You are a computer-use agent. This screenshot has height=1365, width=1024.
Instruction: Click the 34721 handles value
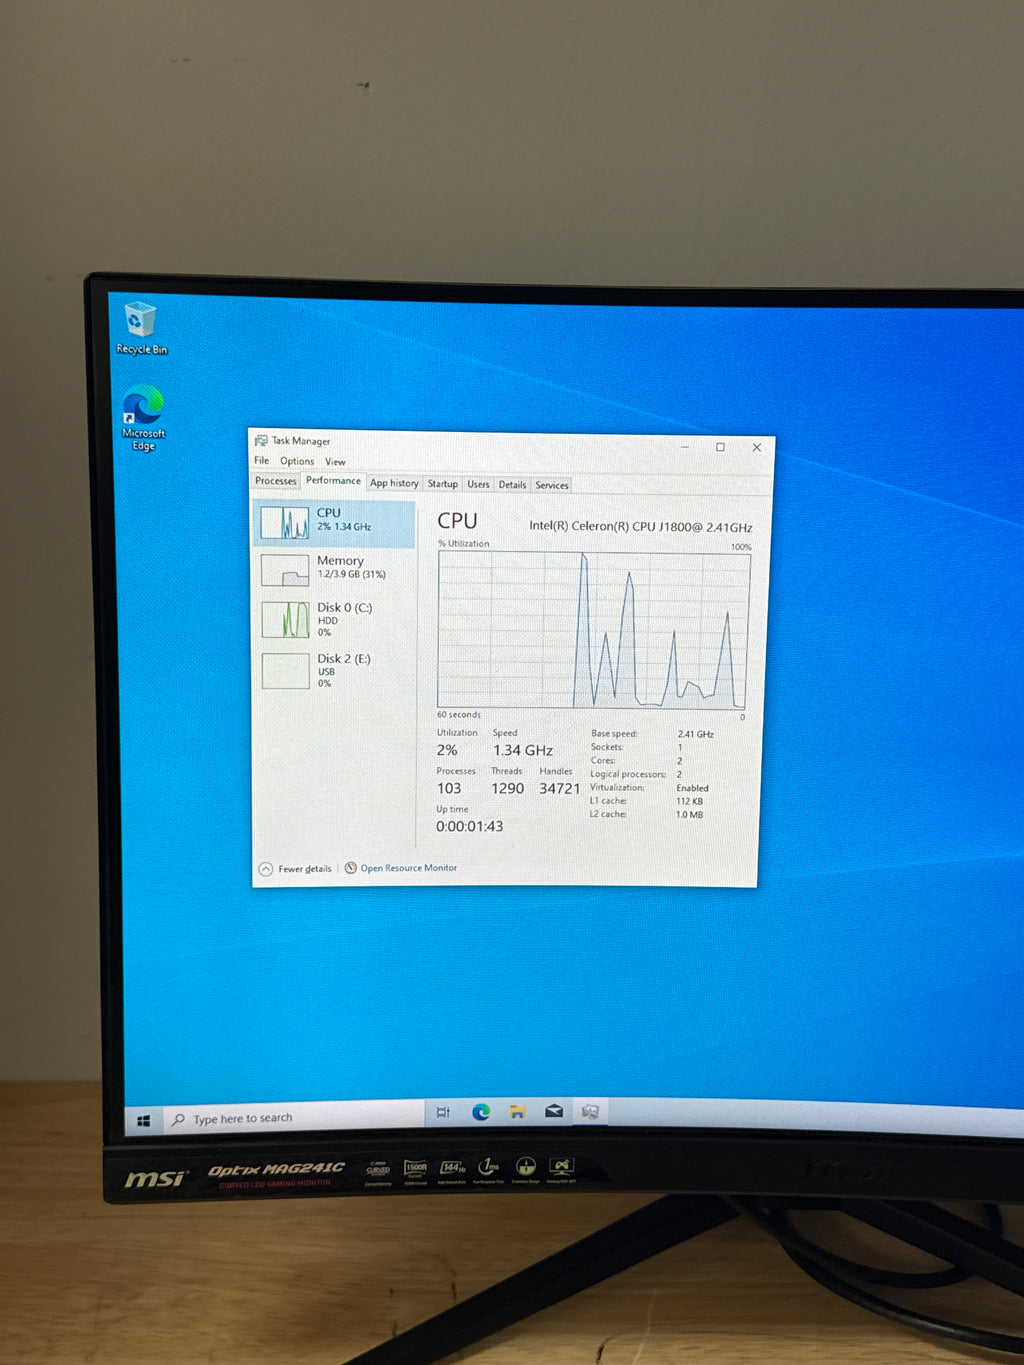pos(559,788)
